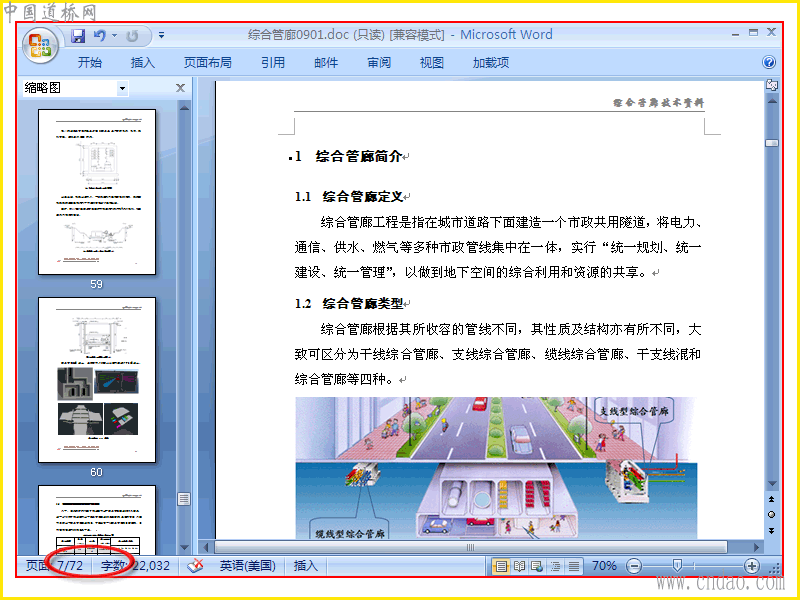
Task: Open Word help question mark icon
Action: [x=769, y=62]
